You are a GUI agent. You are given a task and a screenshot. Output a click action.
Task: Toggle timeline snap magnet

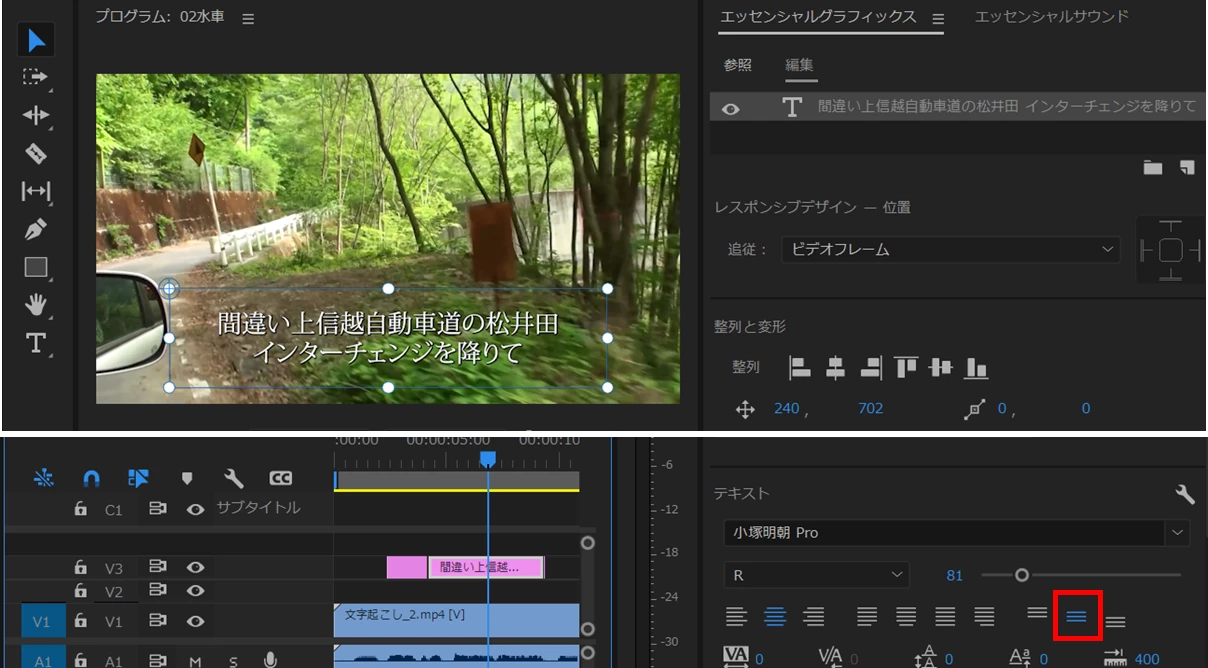point(92,479)
